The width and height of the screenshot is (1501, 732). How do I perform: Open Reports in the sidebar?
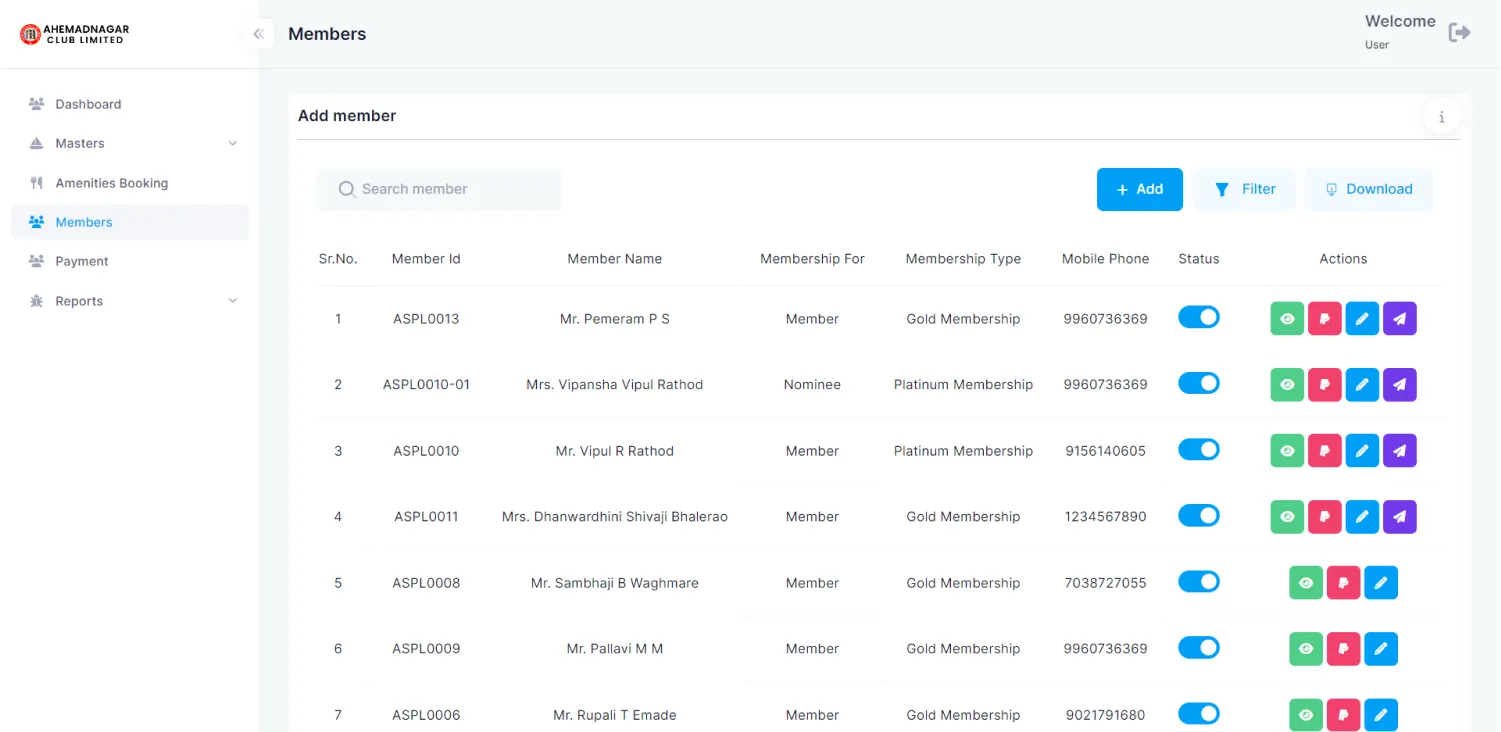130,301
